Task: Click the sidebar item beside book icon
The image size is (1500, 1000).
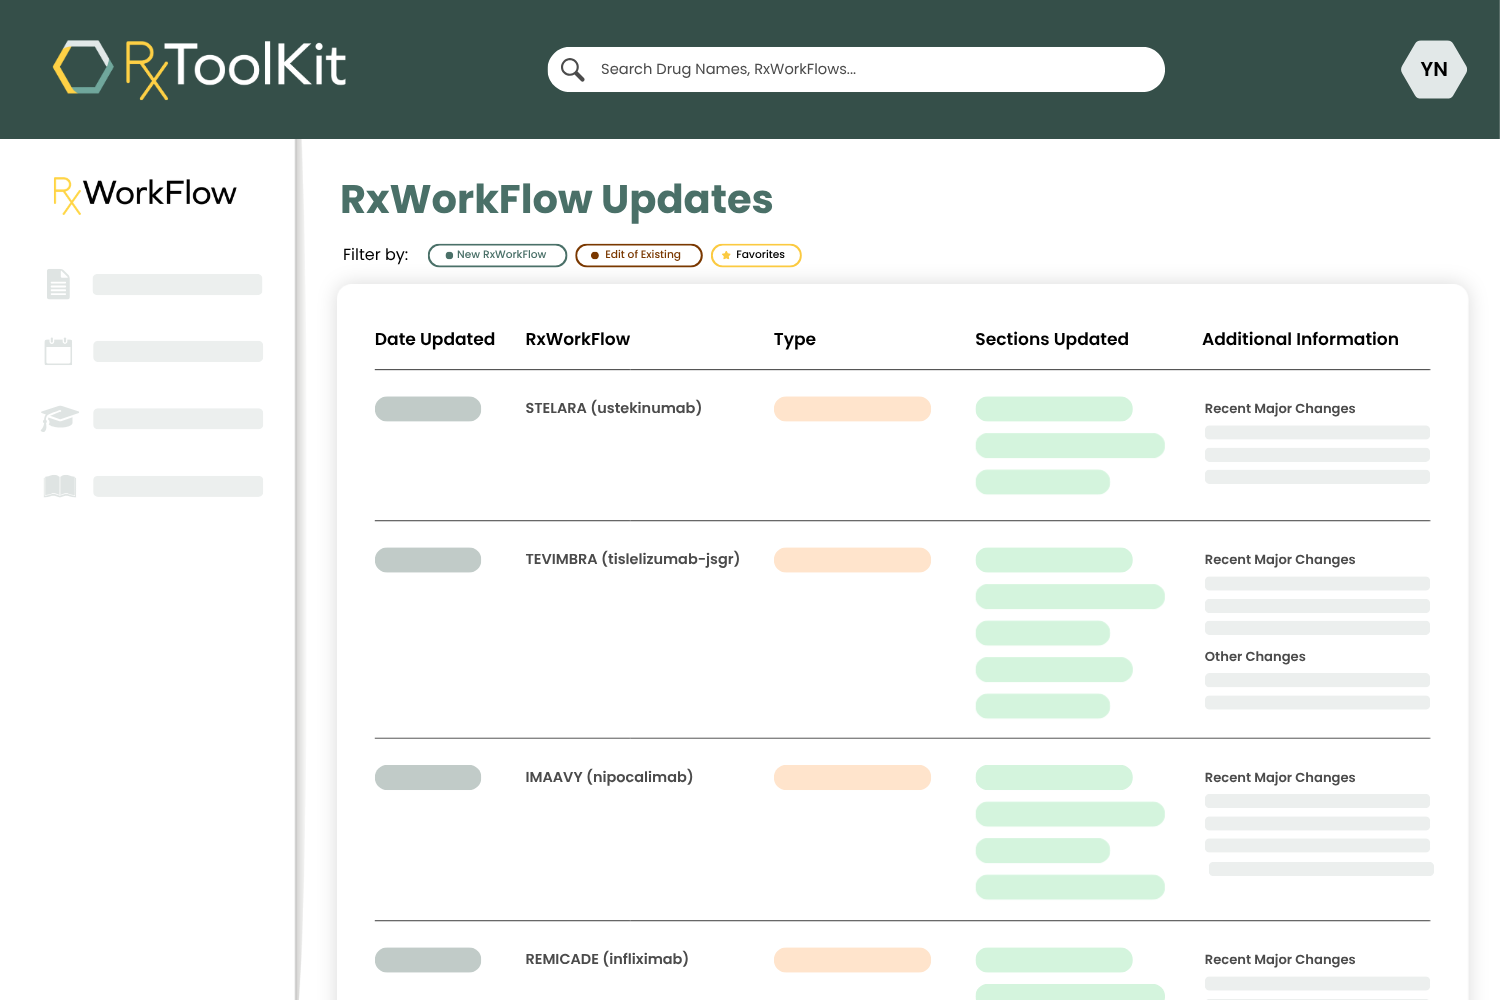Action: (178, 487)
